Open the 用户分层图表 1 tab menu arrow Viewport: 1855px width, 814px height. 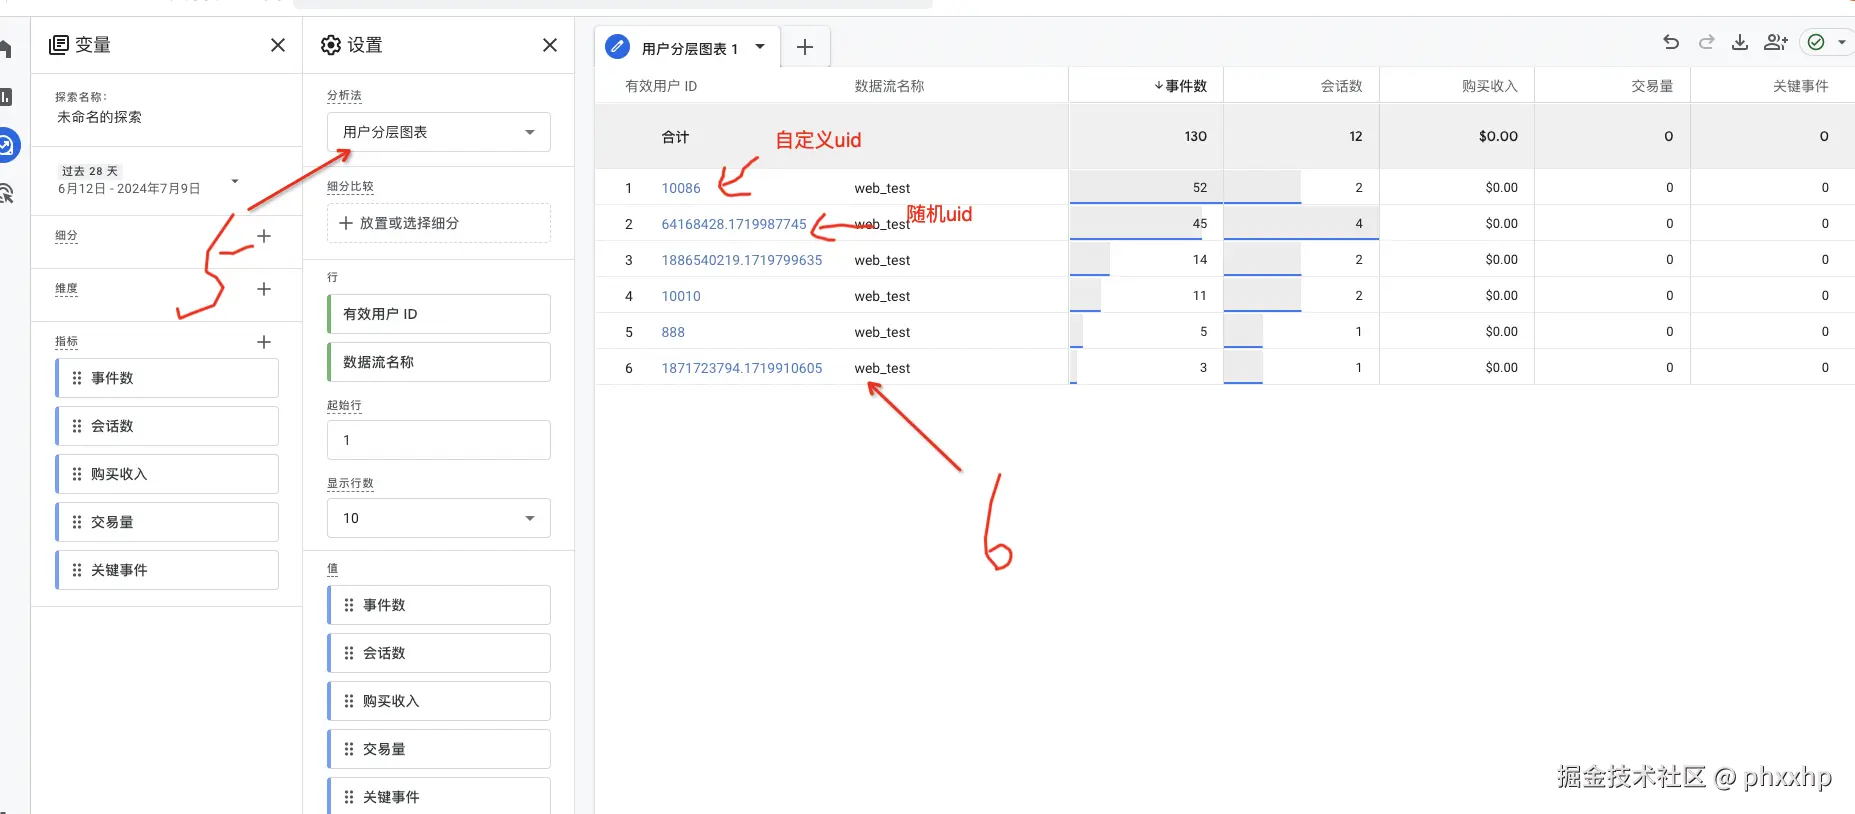pos(760,47)
